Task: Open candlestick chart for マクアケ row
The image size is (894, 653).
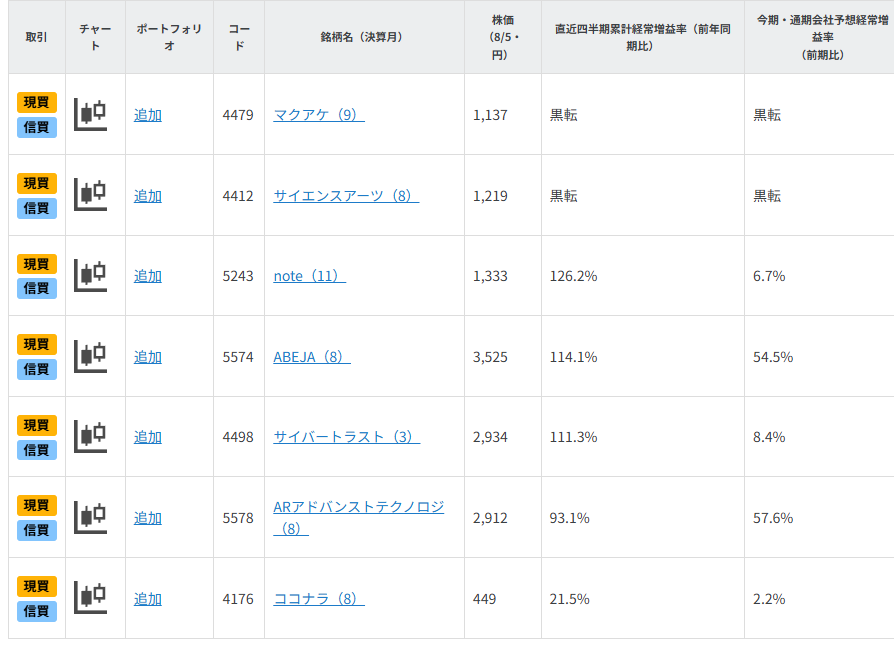Action: (x=91, y=114)
